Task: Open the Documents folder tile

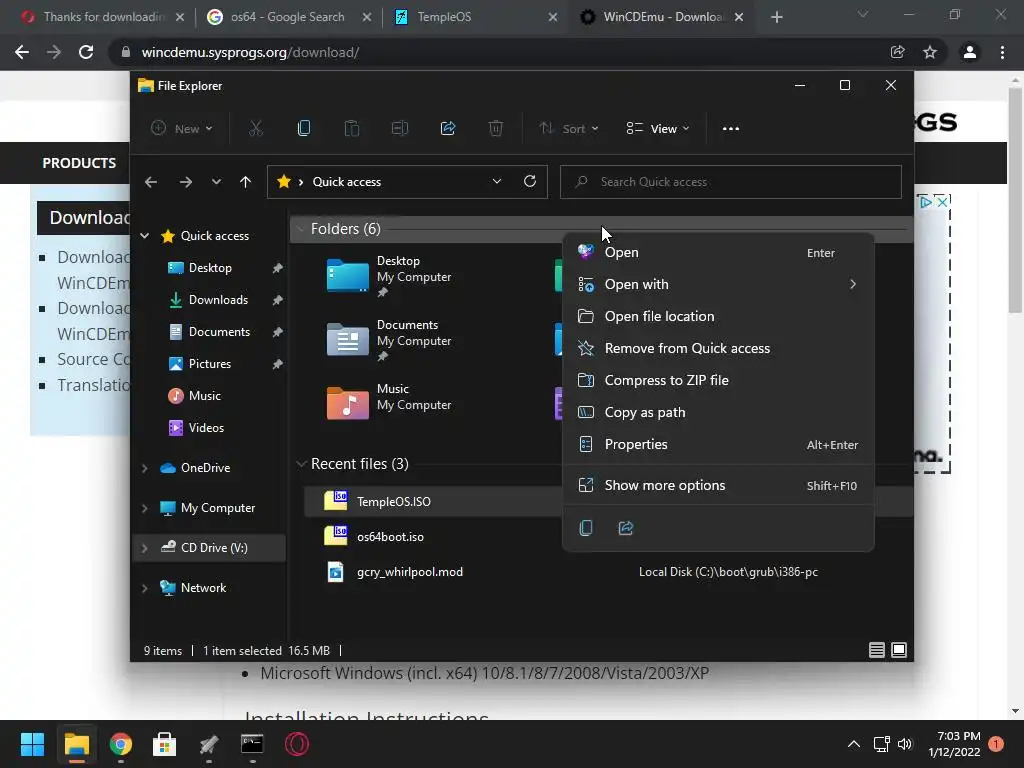Action: click(389, 340)
